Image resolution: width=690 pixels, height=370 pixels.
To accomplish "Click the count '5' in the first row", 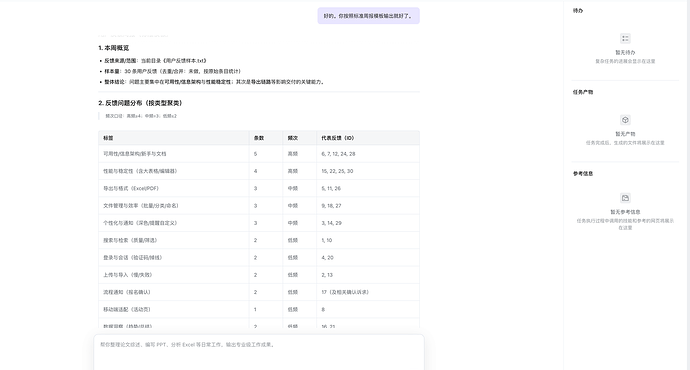I will 255,154.
